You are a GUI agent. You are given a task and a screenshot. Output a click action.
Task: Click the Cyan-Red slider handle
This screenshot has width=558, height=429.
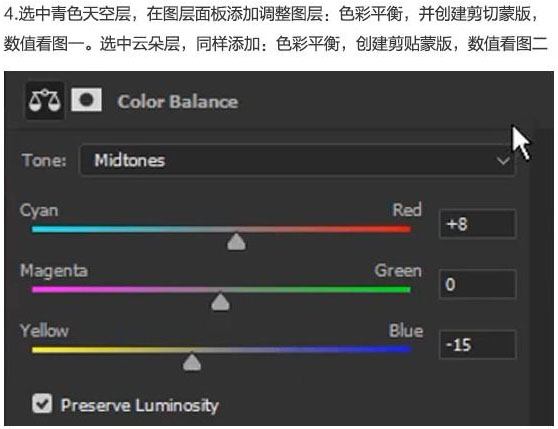(236, 242)
